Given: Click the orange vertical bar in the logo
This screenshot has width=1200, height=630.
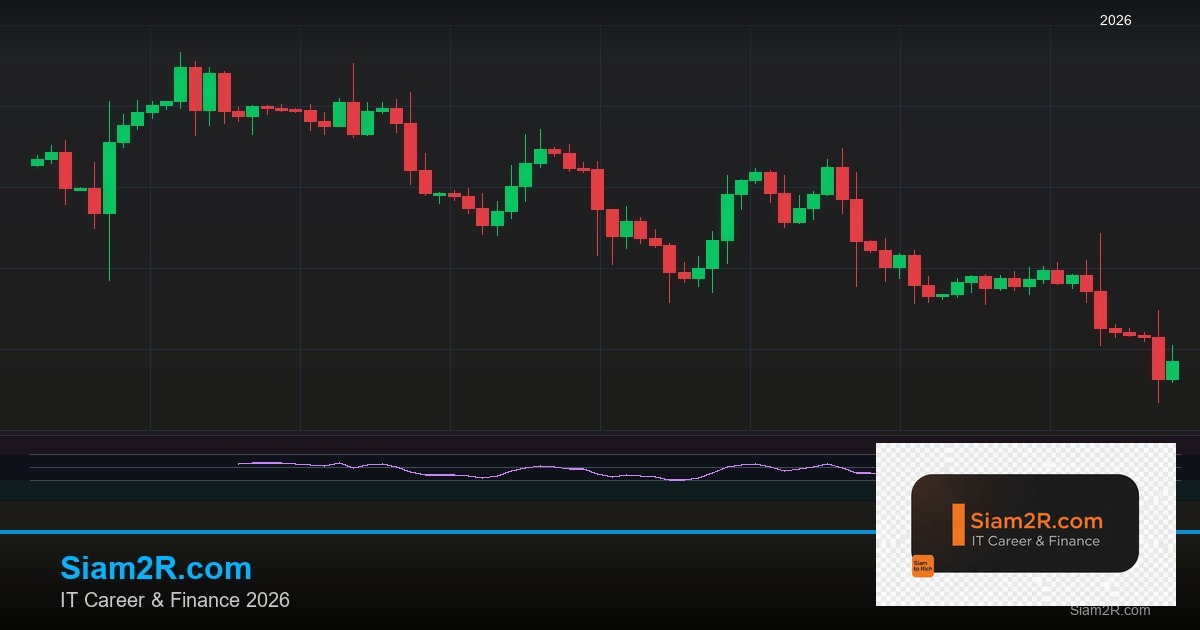Looking at the screenshot, I should click(x=958, y=525).
